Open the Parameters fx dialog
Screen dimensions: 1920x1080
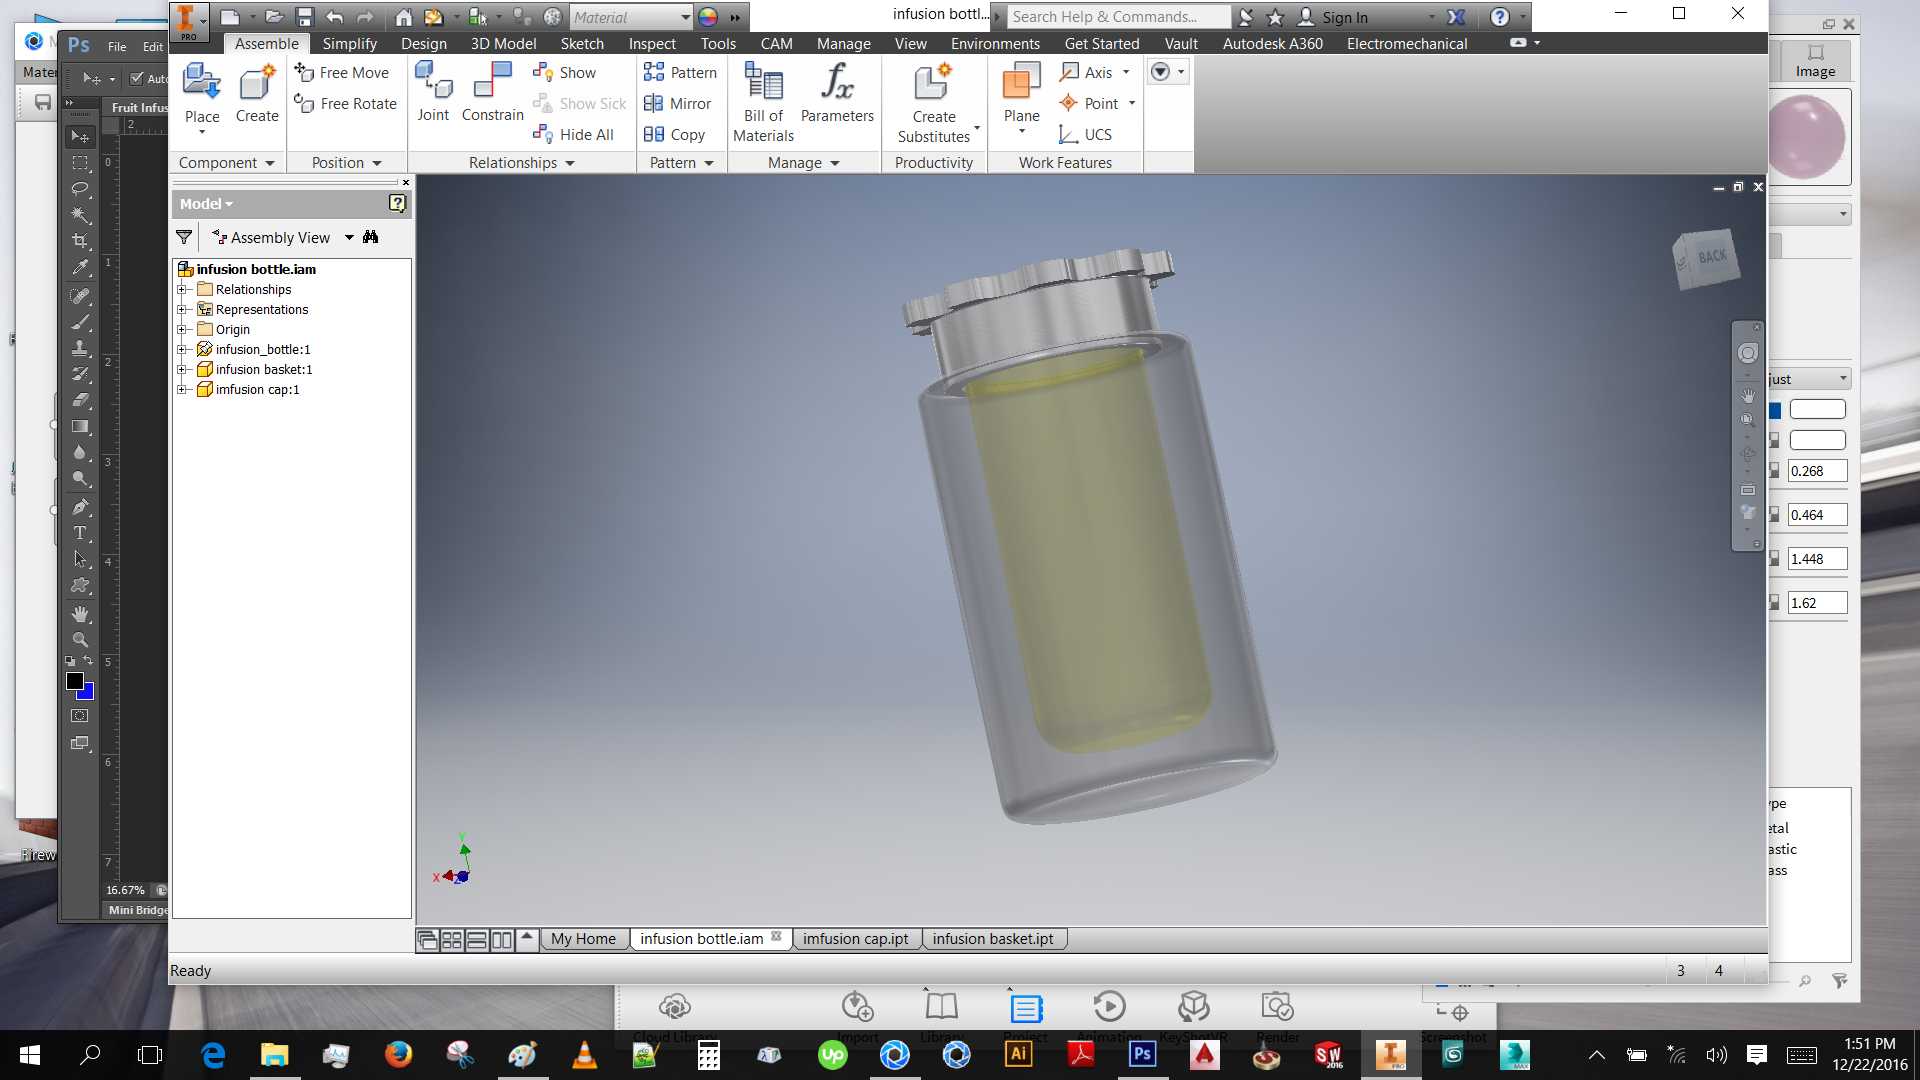pos(837,93)
